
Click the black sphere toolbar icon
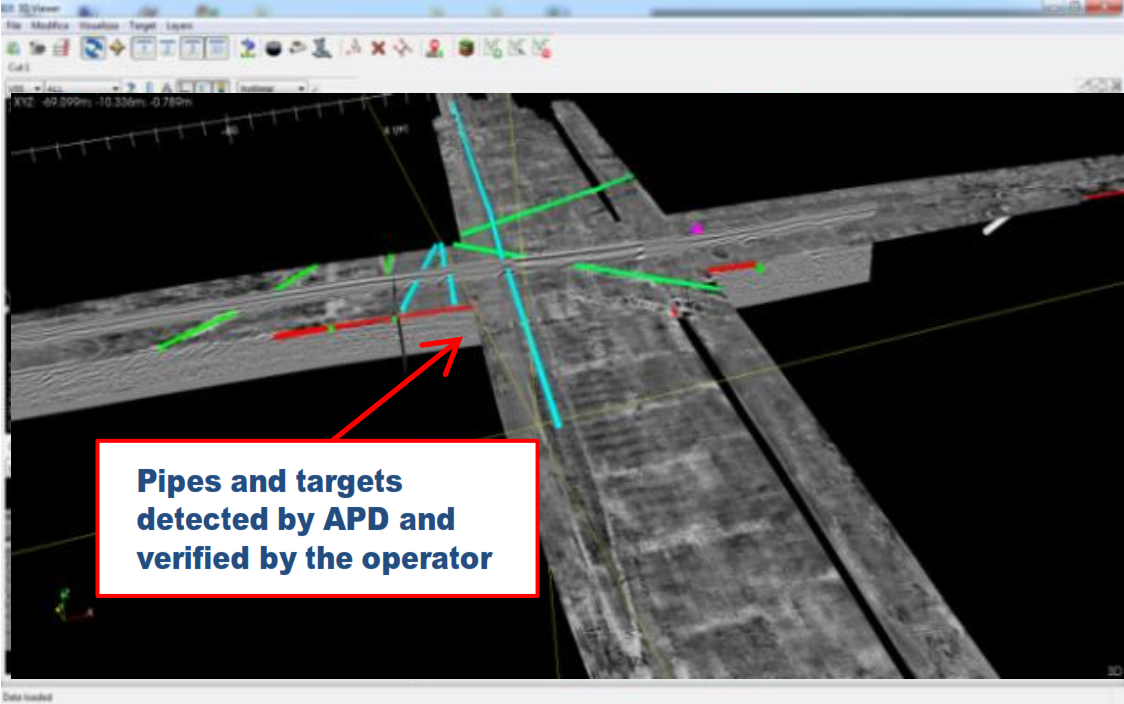[272, 47]
